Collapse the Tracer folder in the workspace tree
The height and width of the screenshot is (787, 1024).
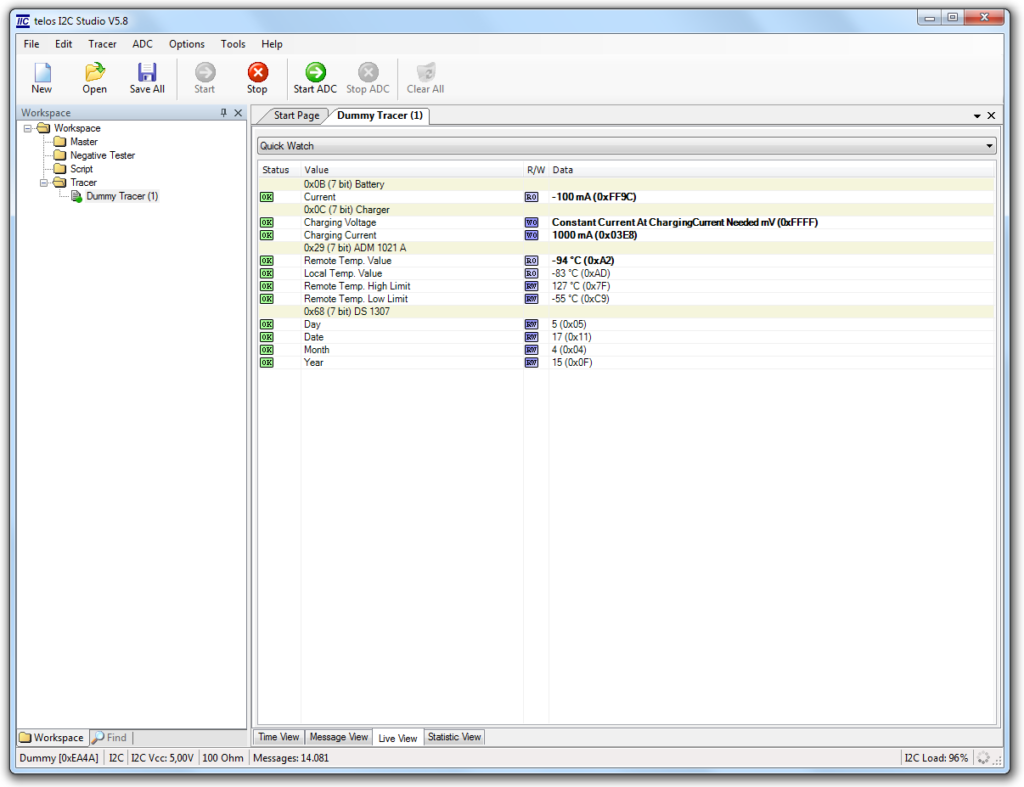[x=42, y=182]
